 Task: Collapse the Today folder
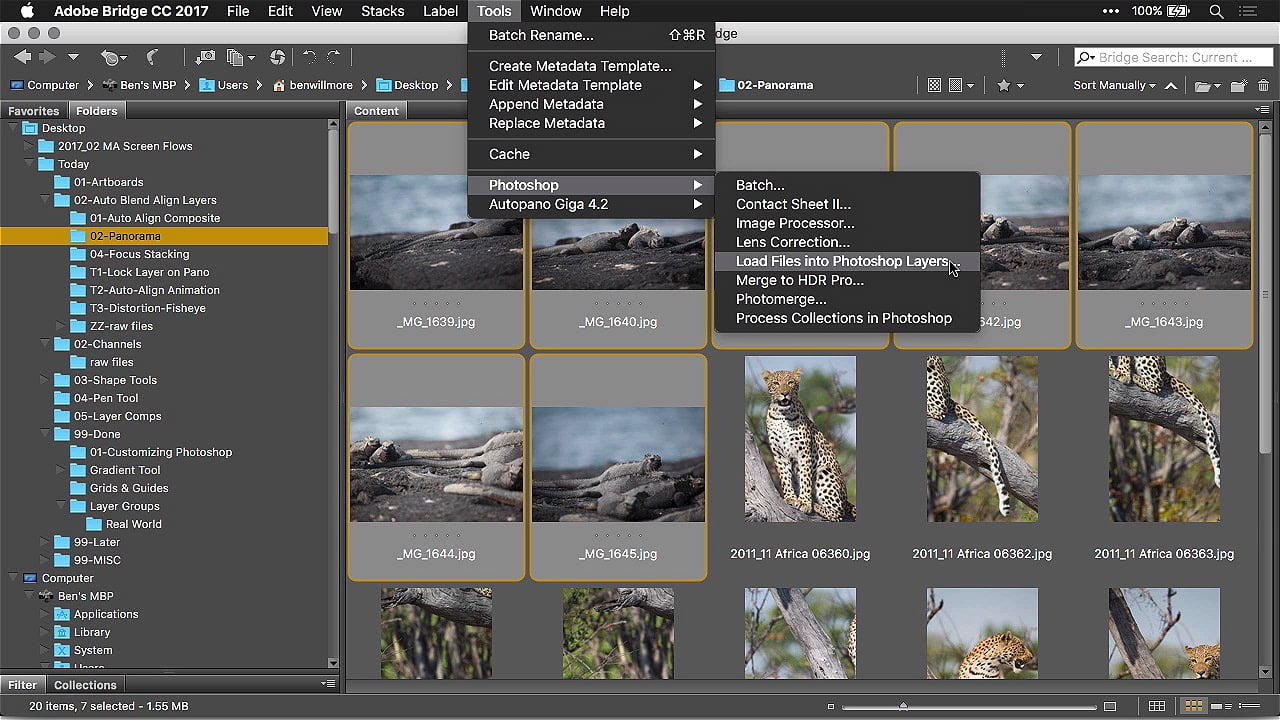(x=29, y=164)
